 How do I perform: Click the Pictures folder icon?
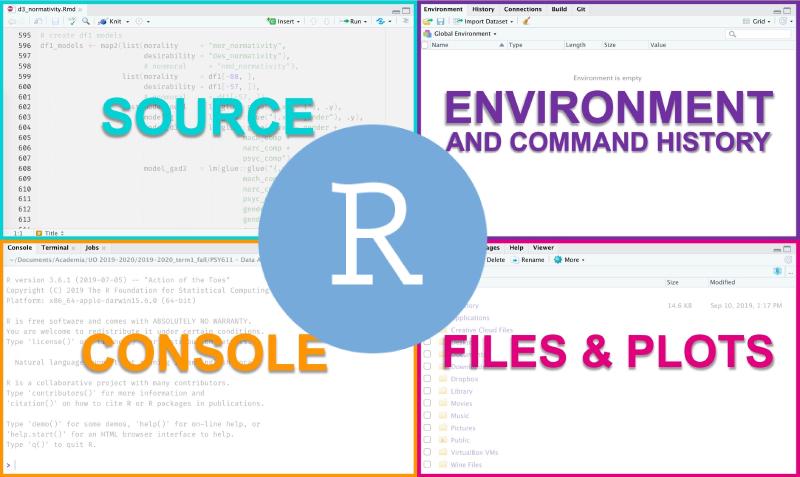[443, 428]
